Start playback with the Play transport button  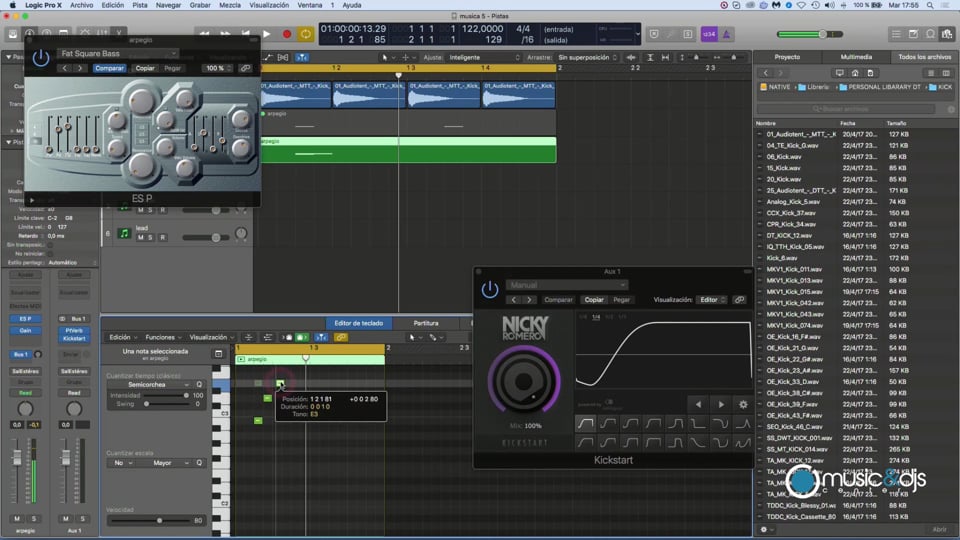point(266,34)
